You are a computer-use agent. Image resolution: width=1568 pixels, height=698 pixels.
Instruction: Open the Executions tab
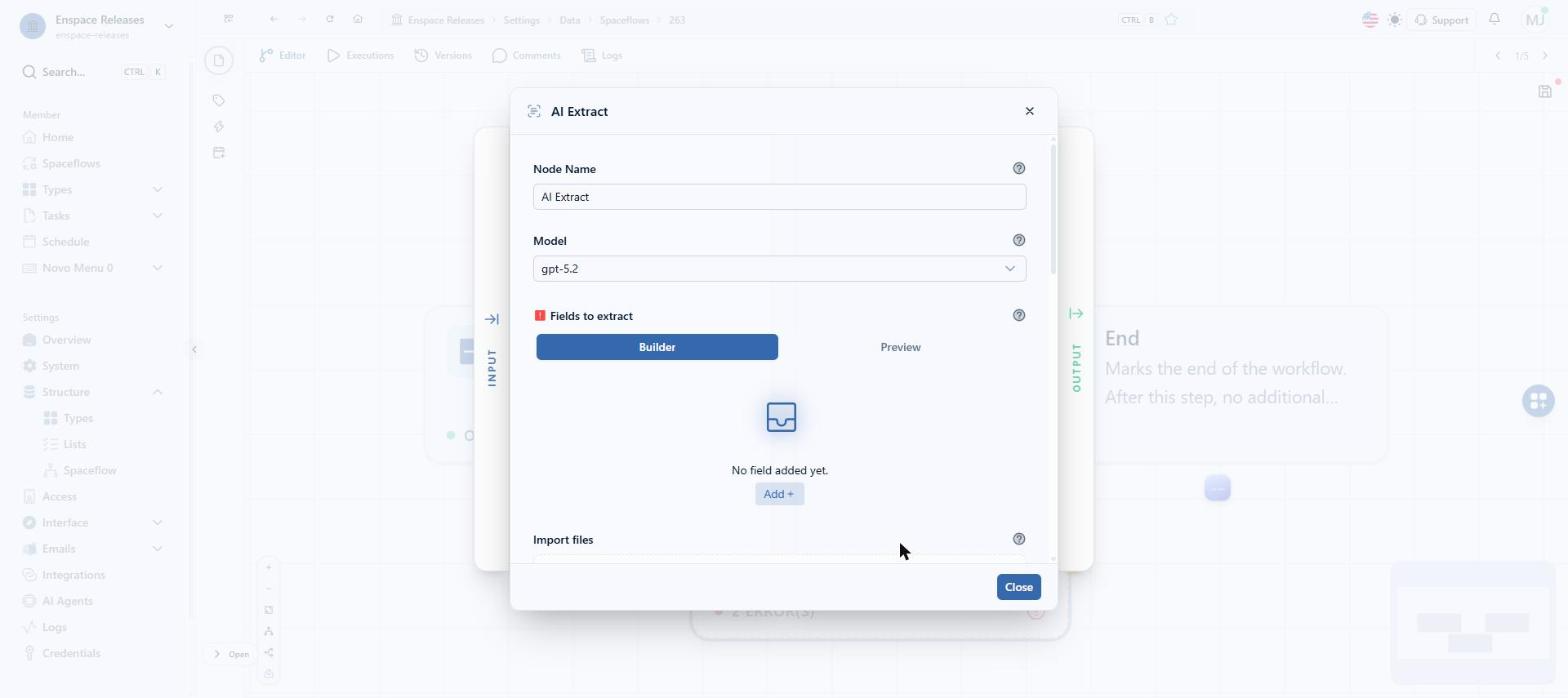pos(360,56)
